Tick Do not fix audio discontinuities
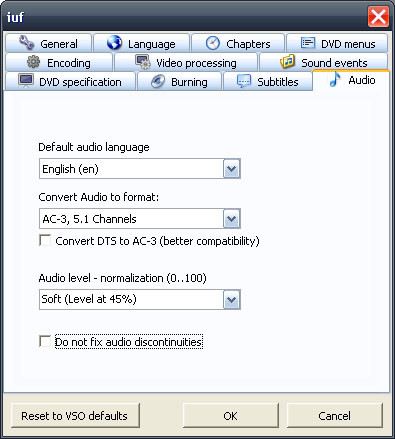Viewport: 395px width, 439px height. click(x=45, y=341)
